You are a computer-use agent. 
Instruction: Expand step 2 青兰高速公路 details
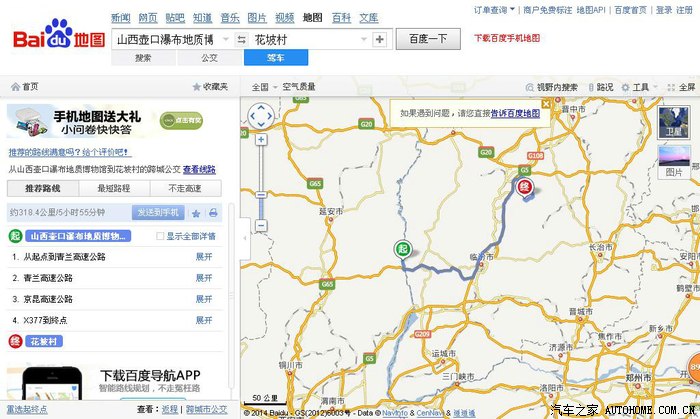[x=204, y=278]
